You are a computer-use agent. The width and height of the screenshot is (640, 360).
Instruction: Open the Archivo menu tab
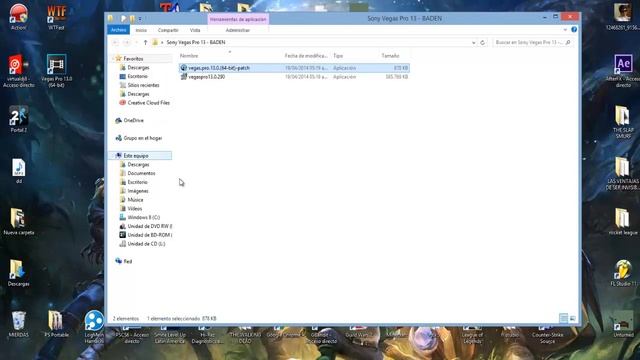pyautogui.click(x=118, y=30)
